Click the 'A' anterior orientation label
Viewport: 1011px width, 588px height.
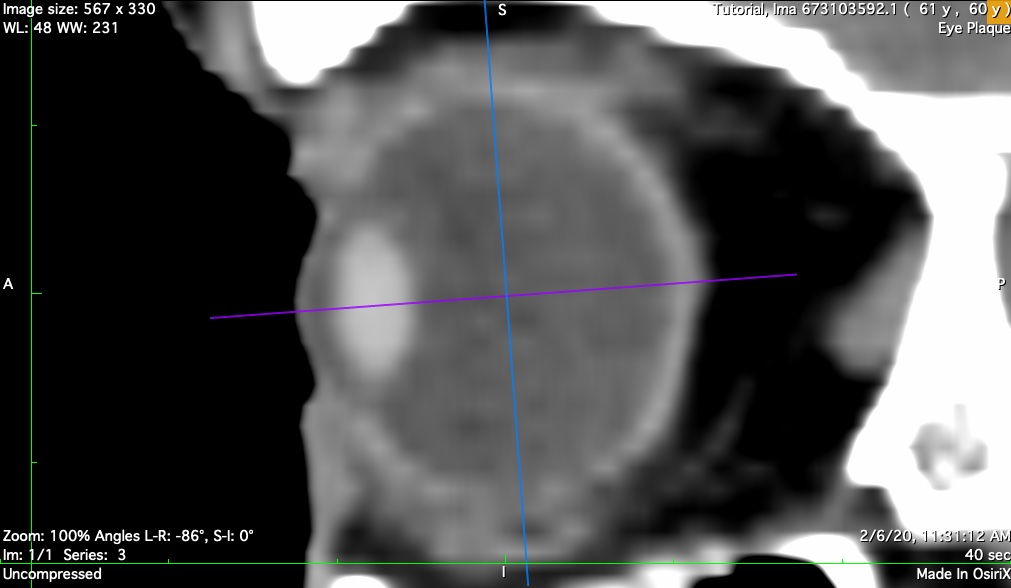pyautogui.click(x=8, y=284)
